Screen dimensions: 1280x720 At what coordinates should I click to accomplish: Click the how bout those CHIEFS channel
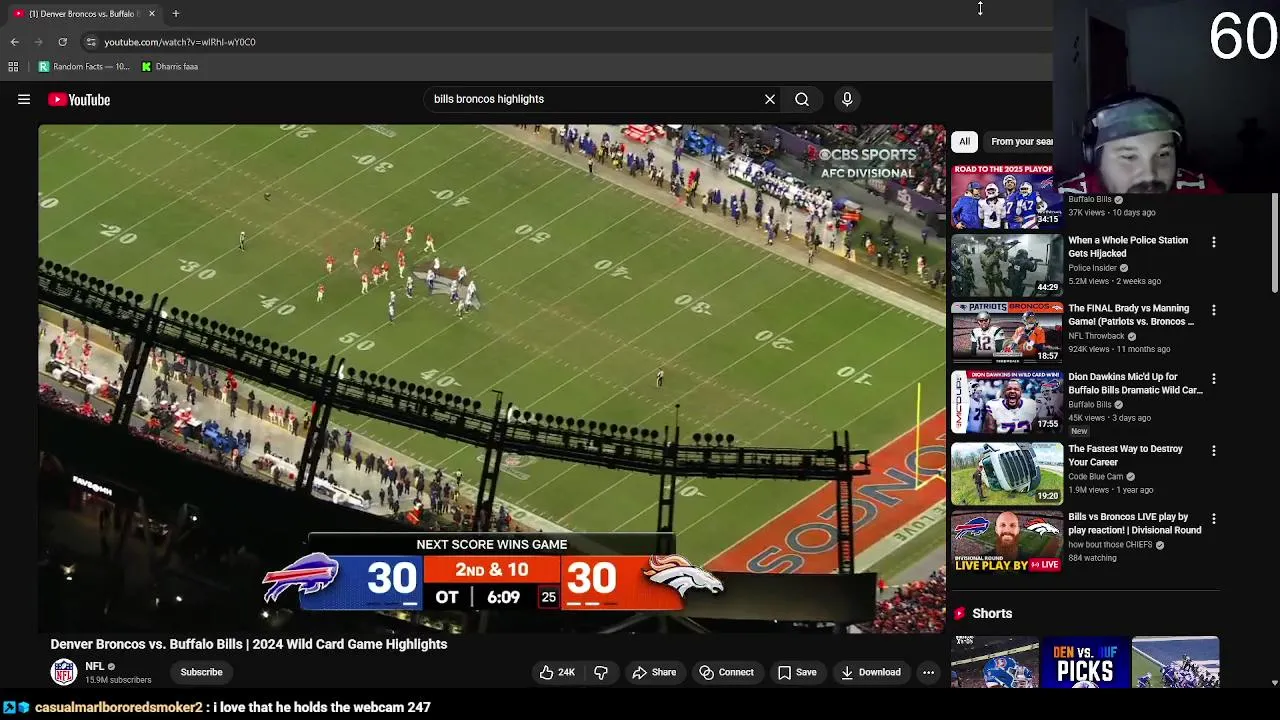click(x=1110, y=545)
